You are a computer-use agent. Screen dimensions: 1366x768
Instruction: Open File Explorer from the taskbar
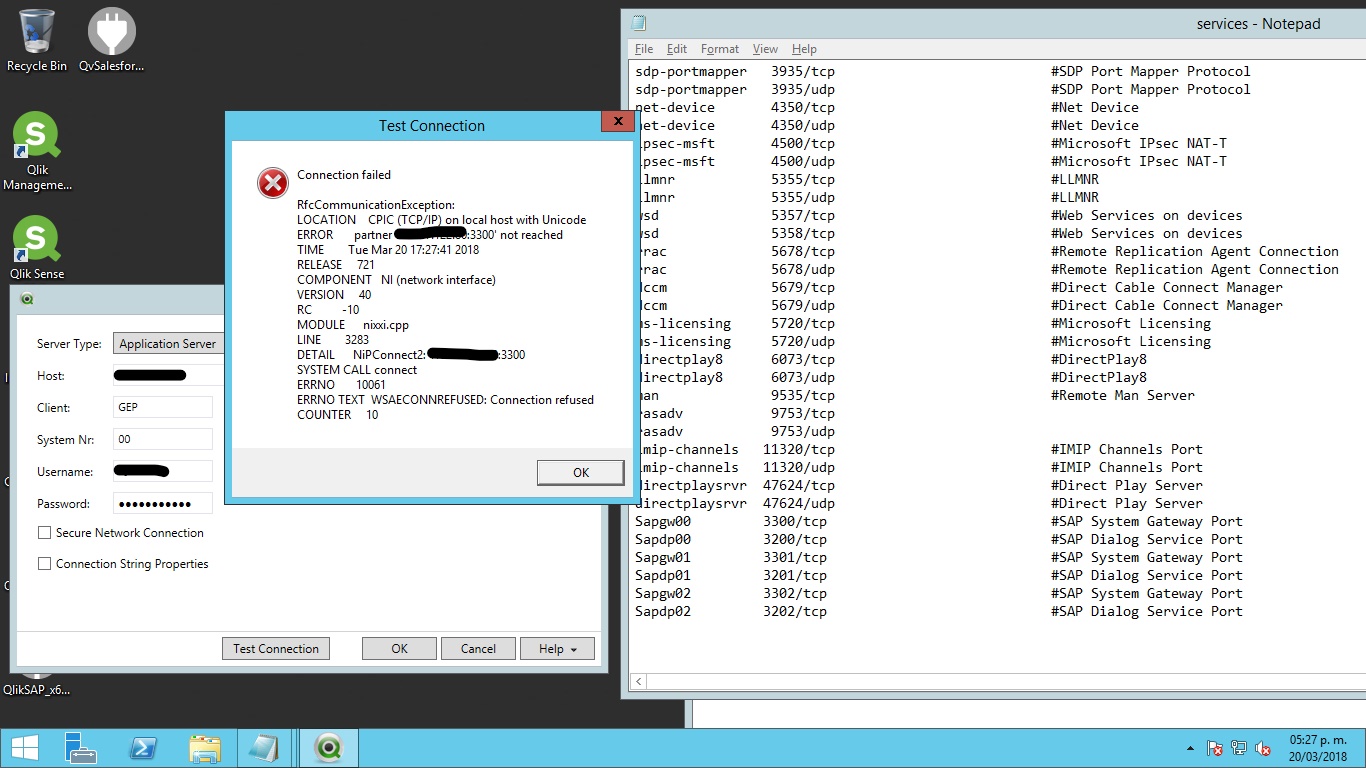[205, 748]
